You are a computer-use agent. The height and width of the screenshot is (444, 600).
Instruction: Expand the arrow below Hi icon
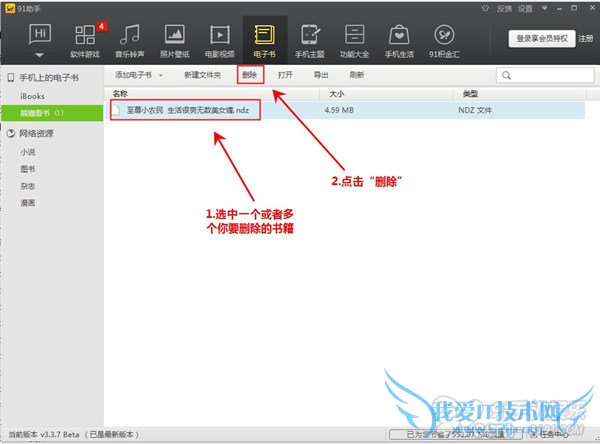point(39,55)
